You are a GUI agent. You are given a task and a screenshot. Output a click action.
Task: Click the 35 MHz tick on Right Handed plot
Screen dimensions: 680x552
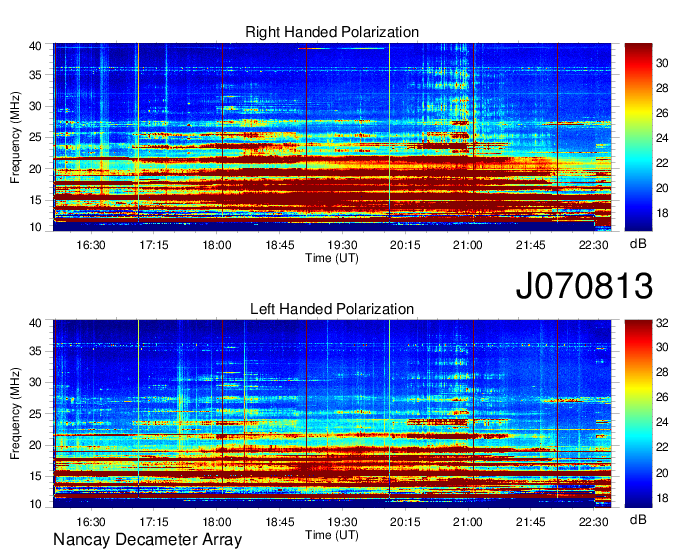tap(35, 75)
